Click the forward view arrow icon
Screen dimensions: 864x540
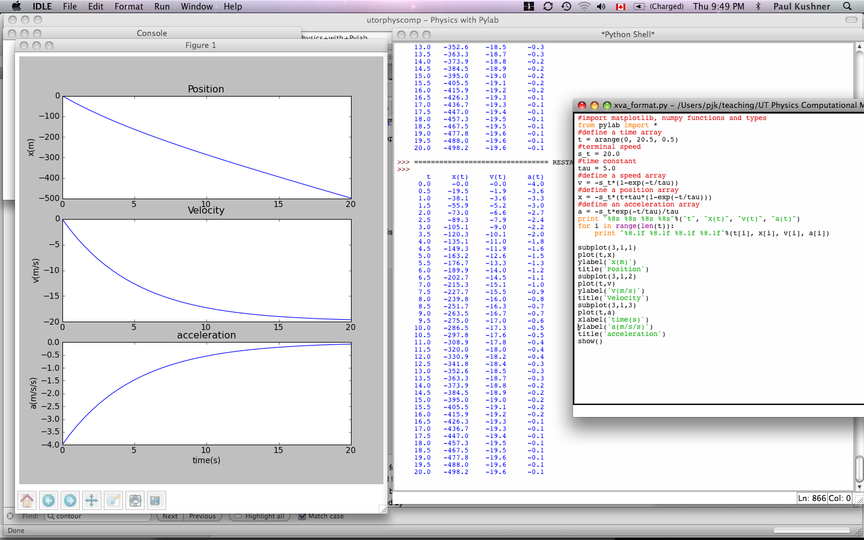click(x=69, y=500)
